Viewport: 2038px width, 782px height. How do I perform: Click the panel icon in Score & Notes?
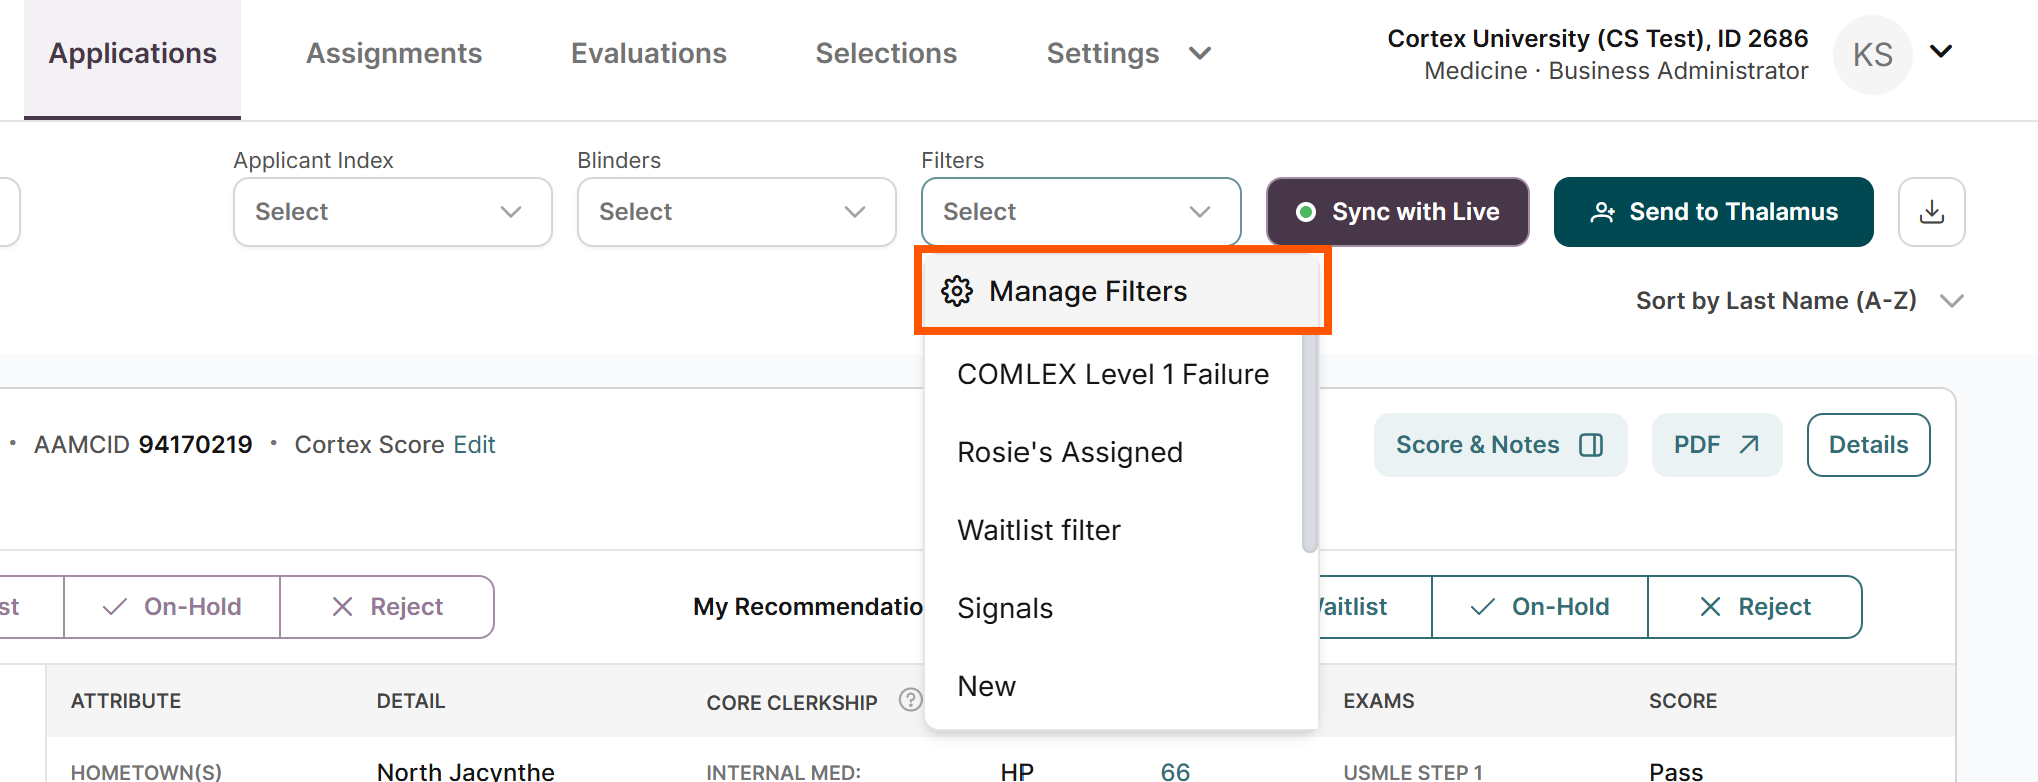(x=1591, y=445)
